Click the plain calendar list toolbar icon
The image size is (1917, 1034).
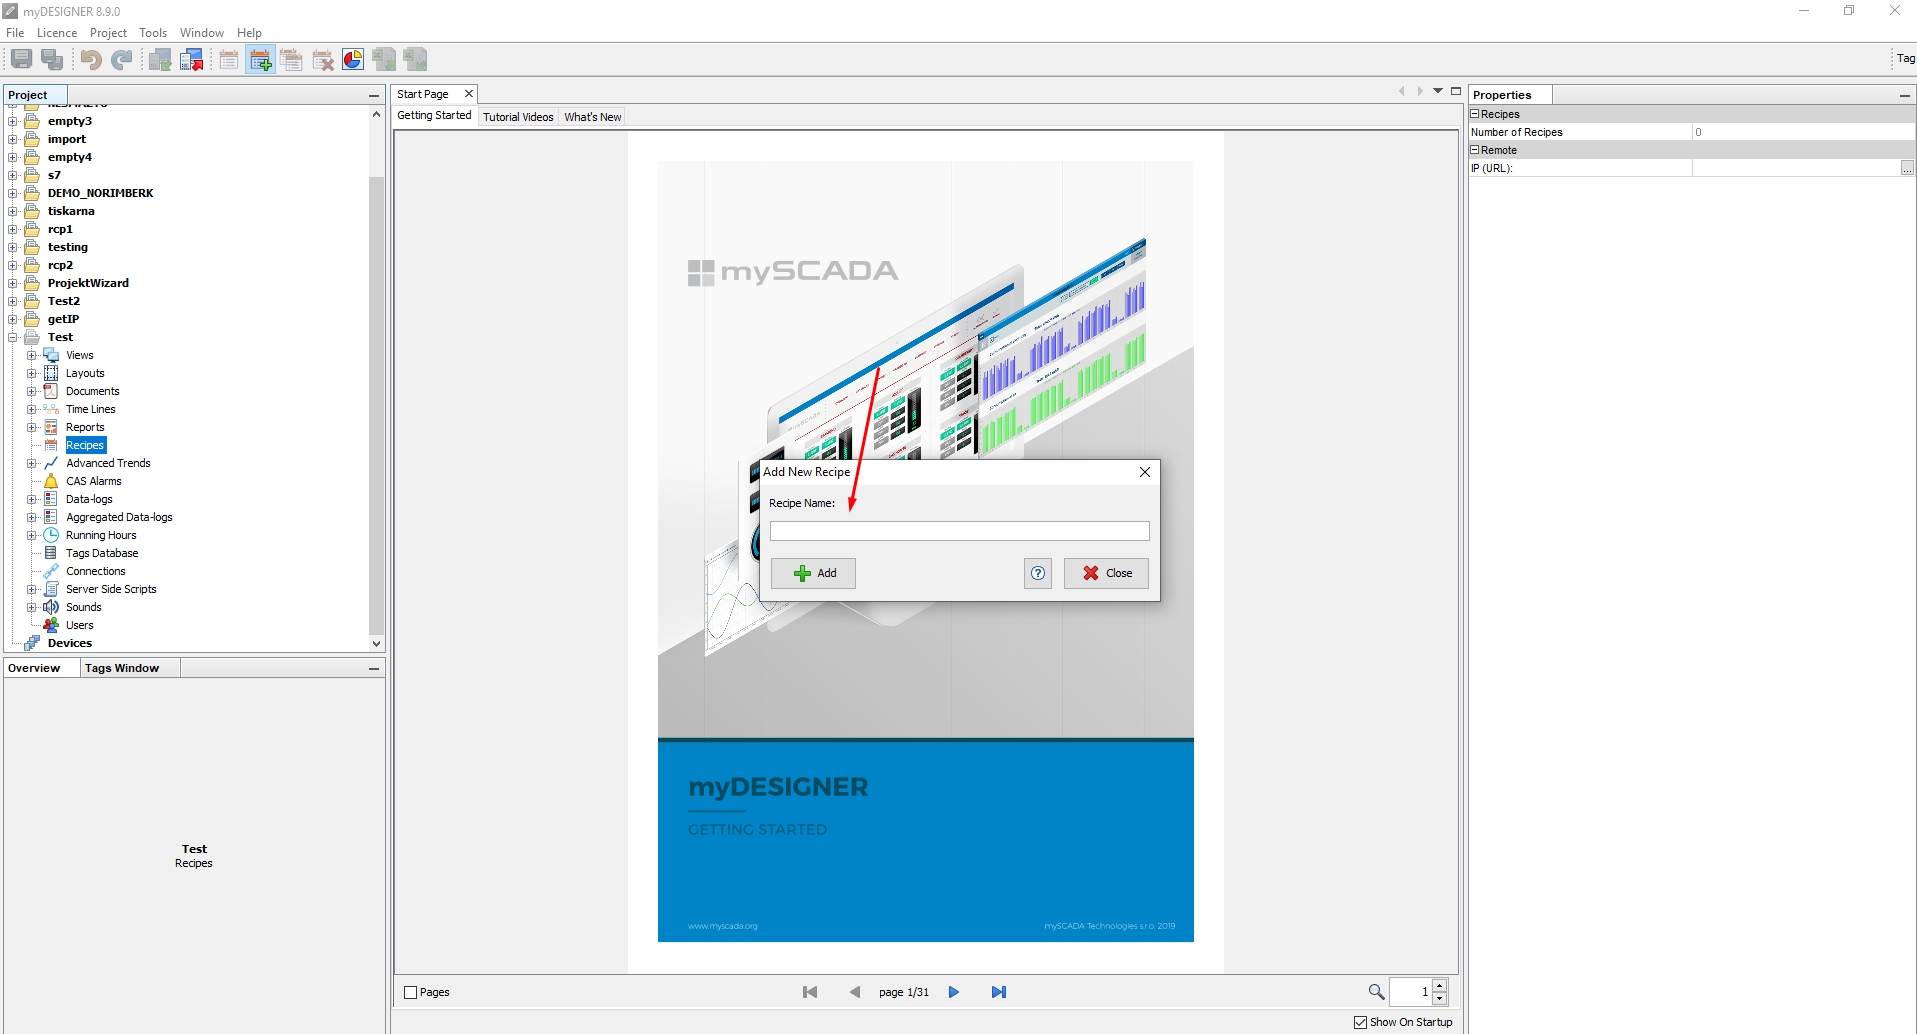229,60
